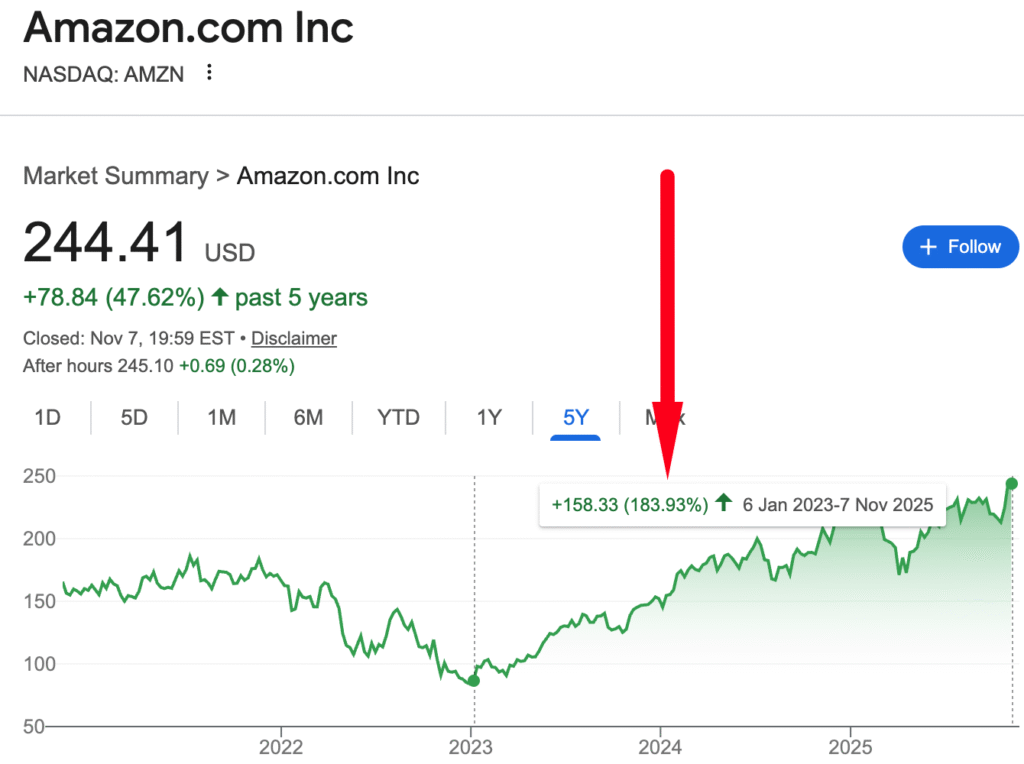Viewport: 1024px width, 764px height.
Task: Click the green up arrow inside the chart tooltip
Action: [724, 503]
